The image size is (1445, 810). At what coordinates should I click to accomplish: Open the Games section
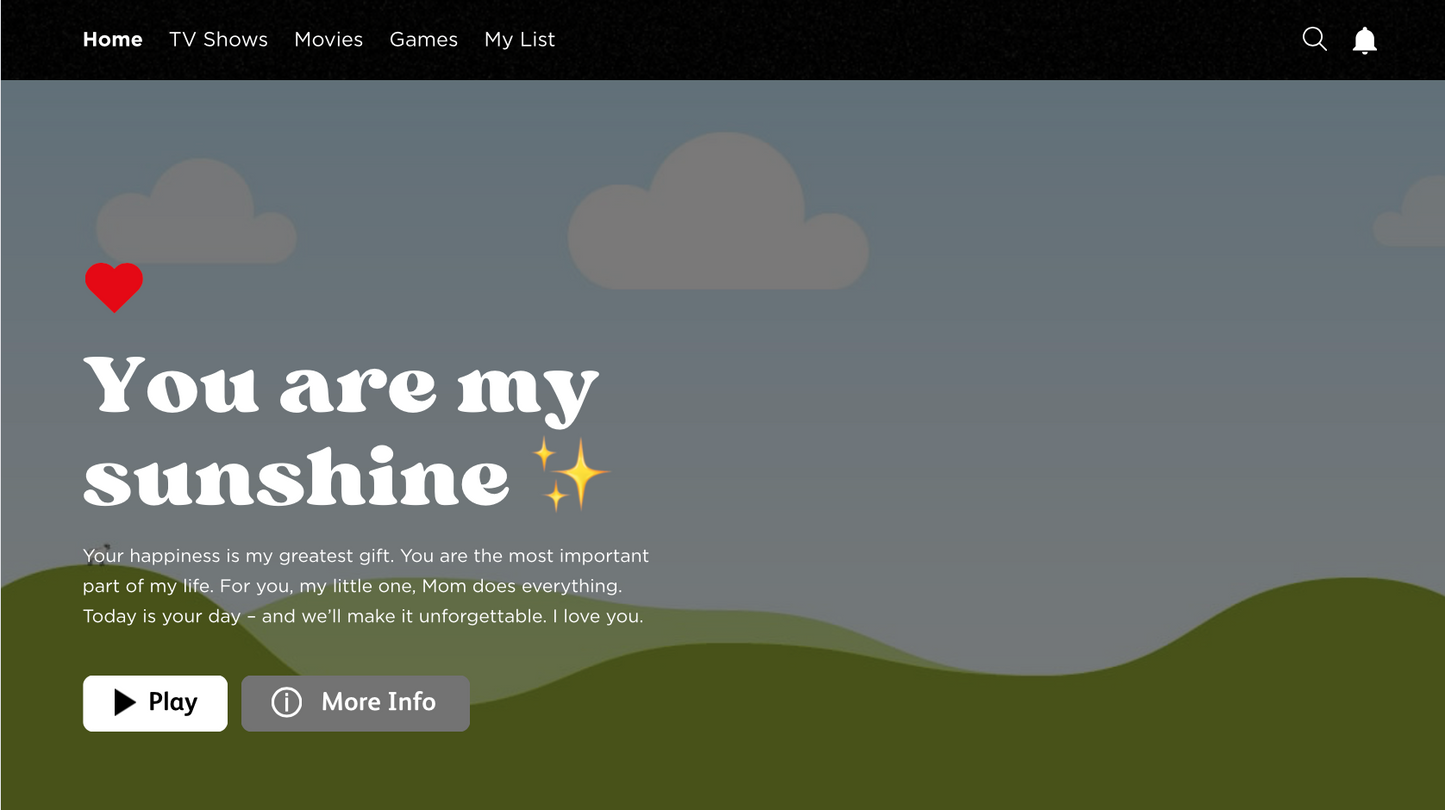tap(424, 39)
